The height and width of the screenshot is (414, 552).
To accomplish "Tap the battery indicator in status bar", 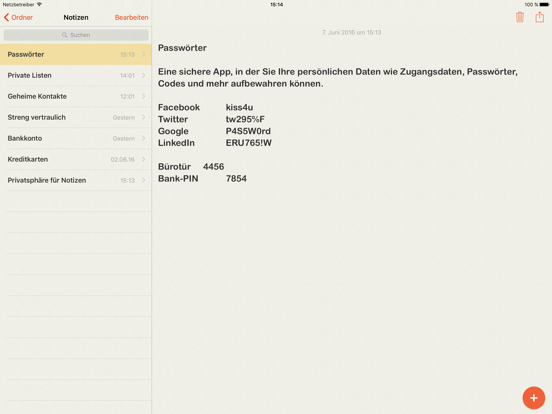I will (x=544, y=5).
